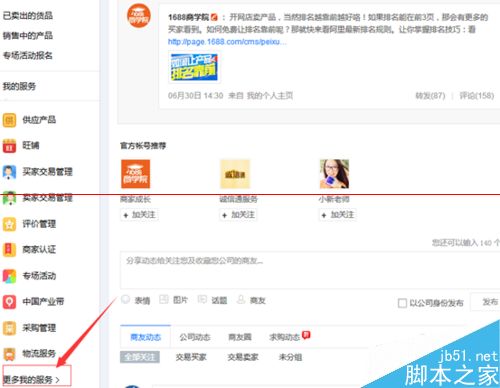Viewport: 500px width, 388px height.
Task: Open the page.1688.com link in the post
Action: (227, 42)
